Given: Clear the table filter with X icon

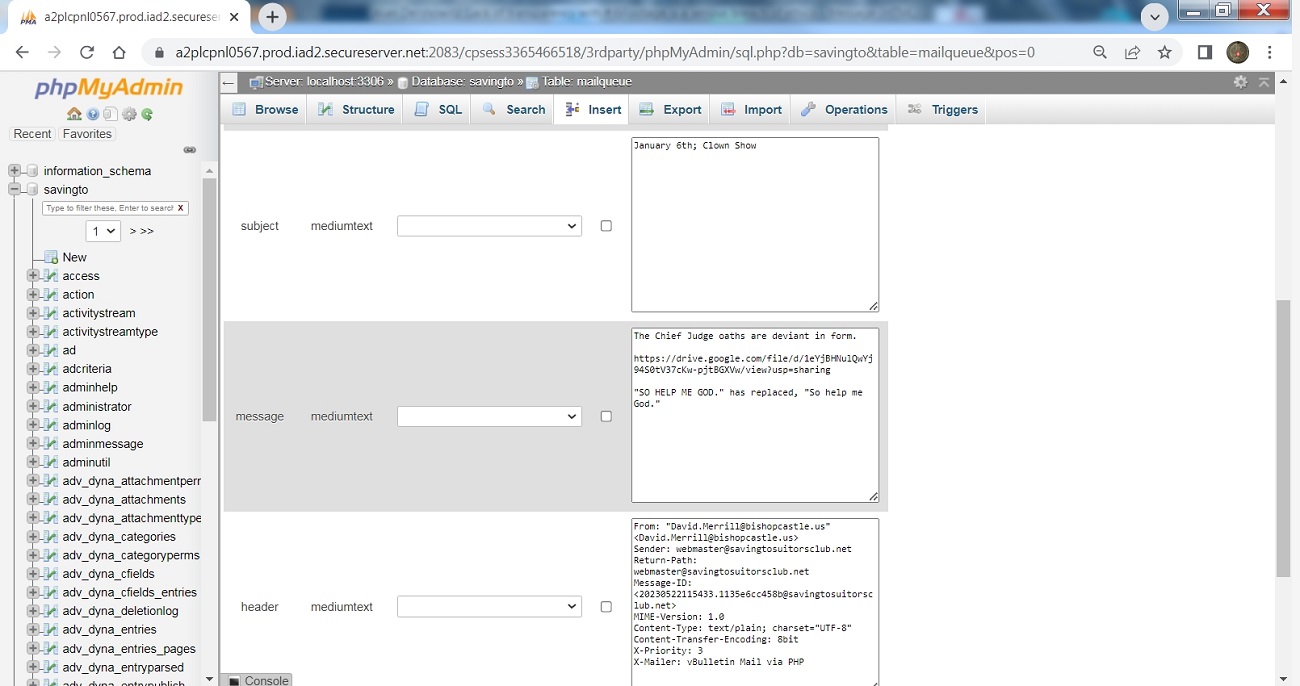Looking at the screenshot, I should (x=180, y=208).
